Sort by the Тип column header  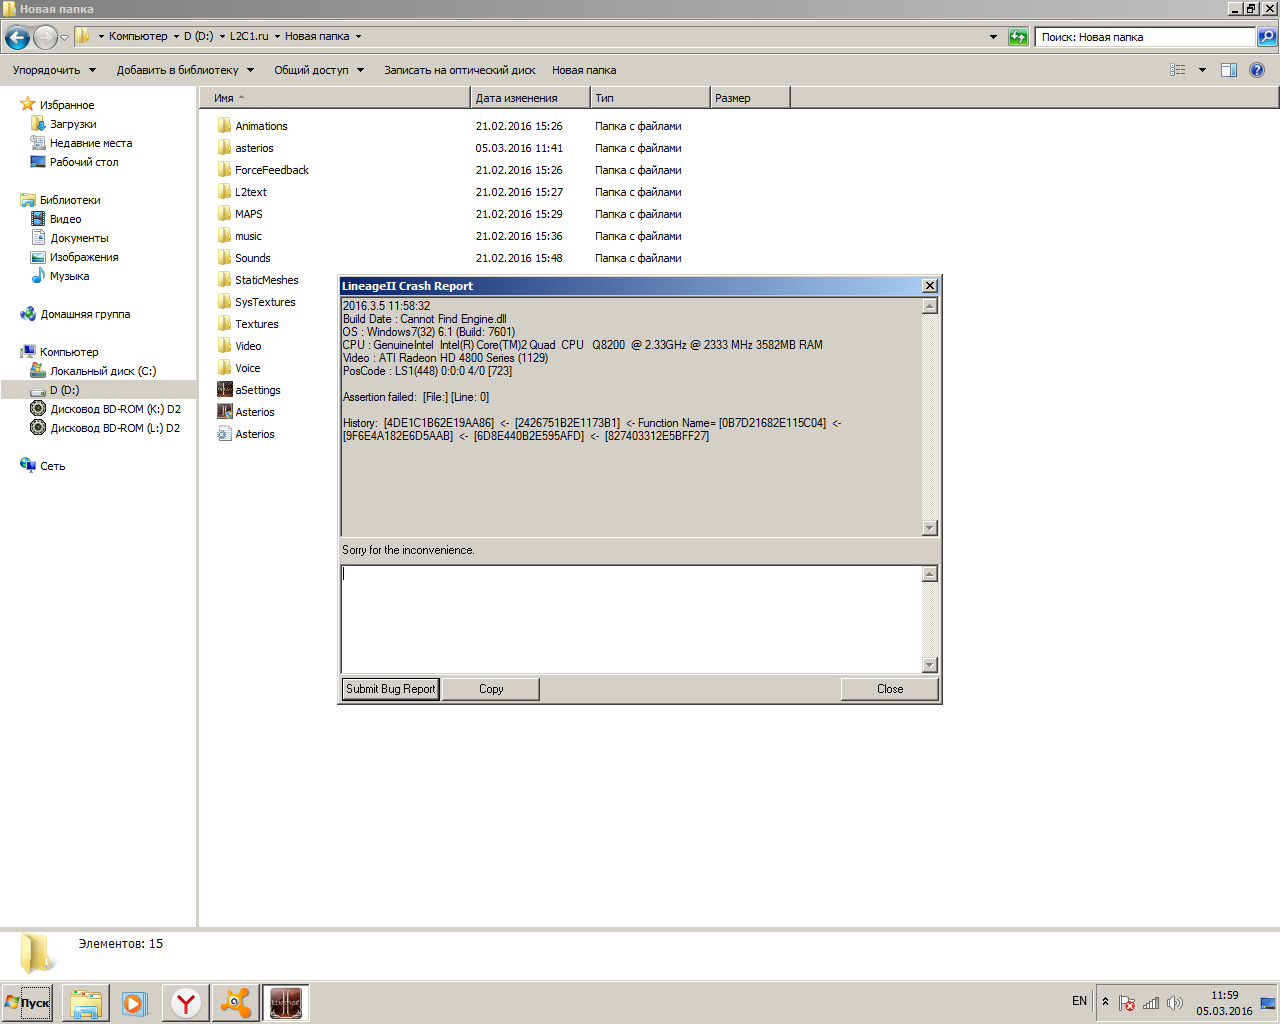tap(651, 98)
